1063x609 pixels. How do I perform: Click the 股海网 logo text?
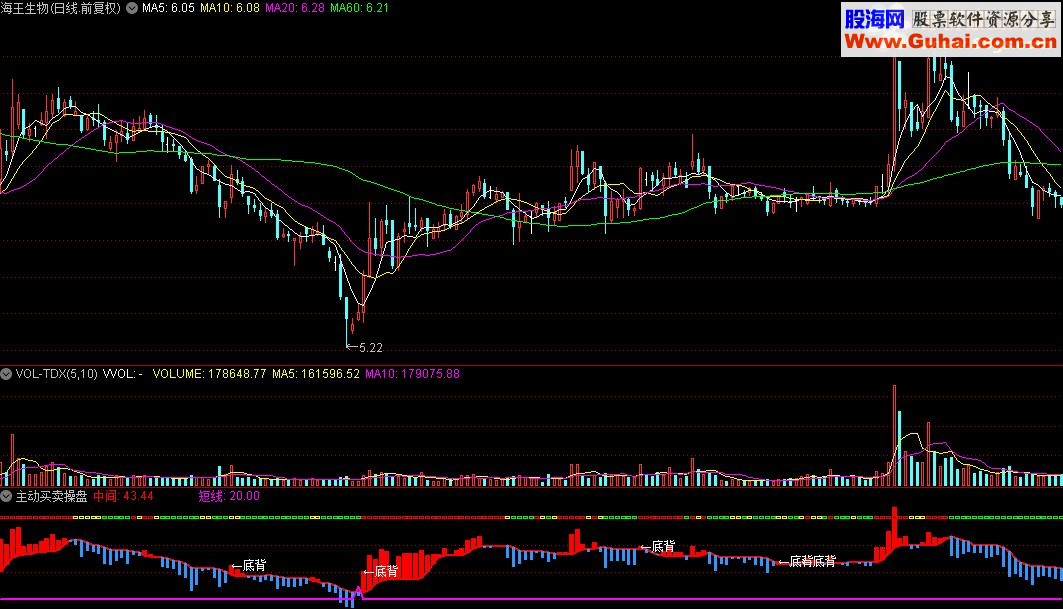[875, 19]
